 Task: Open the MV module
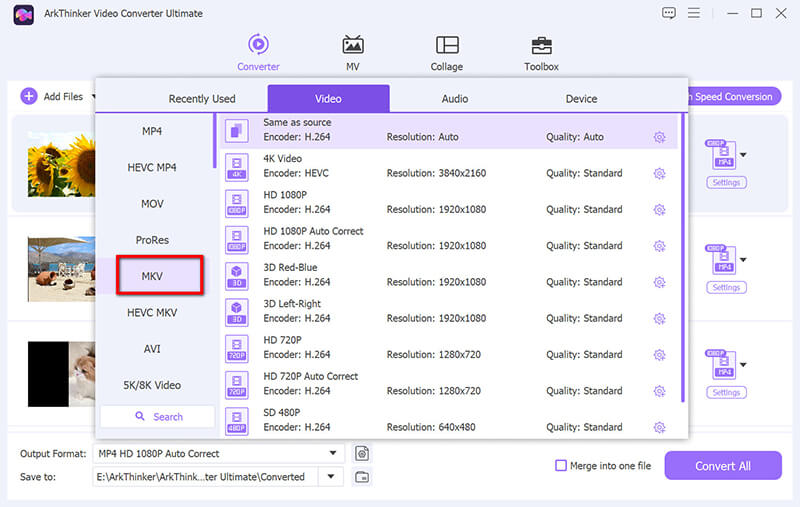point(353,53)
